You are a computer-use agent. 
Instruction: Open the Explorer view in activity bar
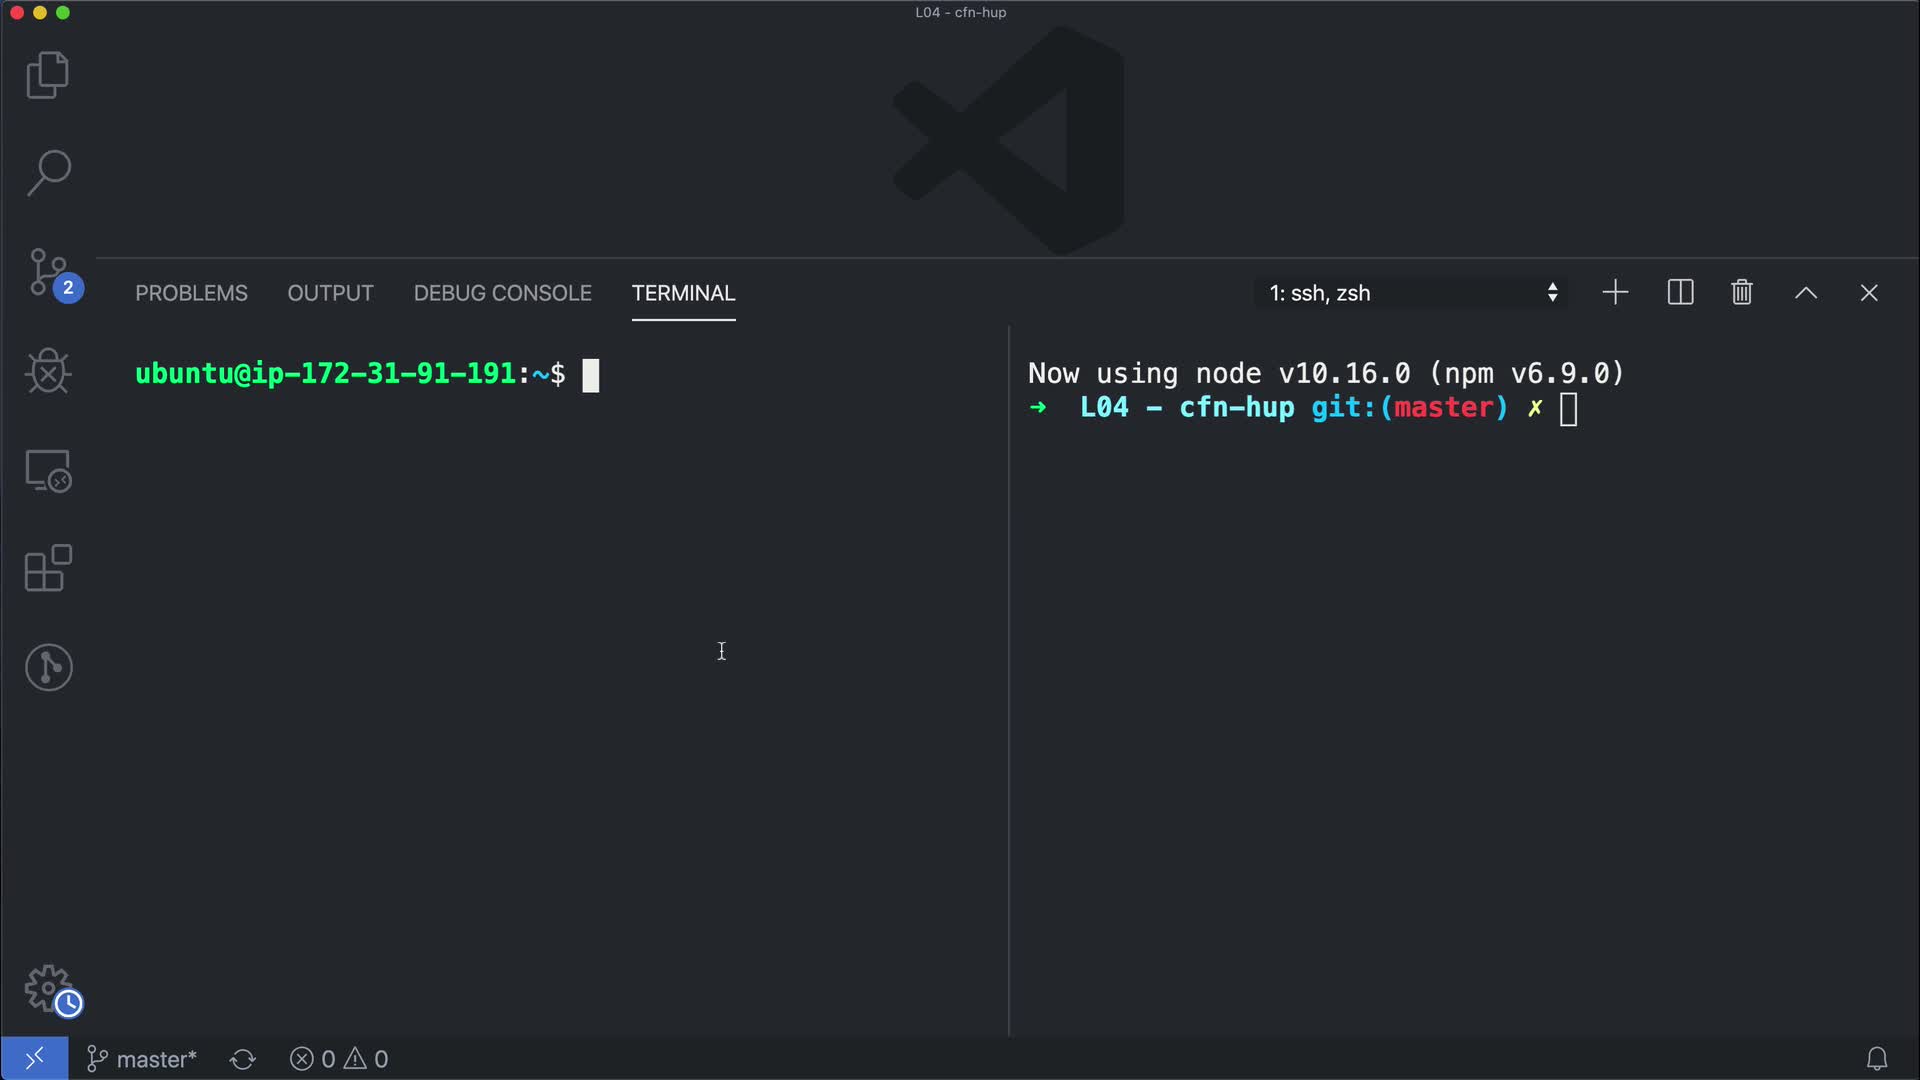pos(48,75)
